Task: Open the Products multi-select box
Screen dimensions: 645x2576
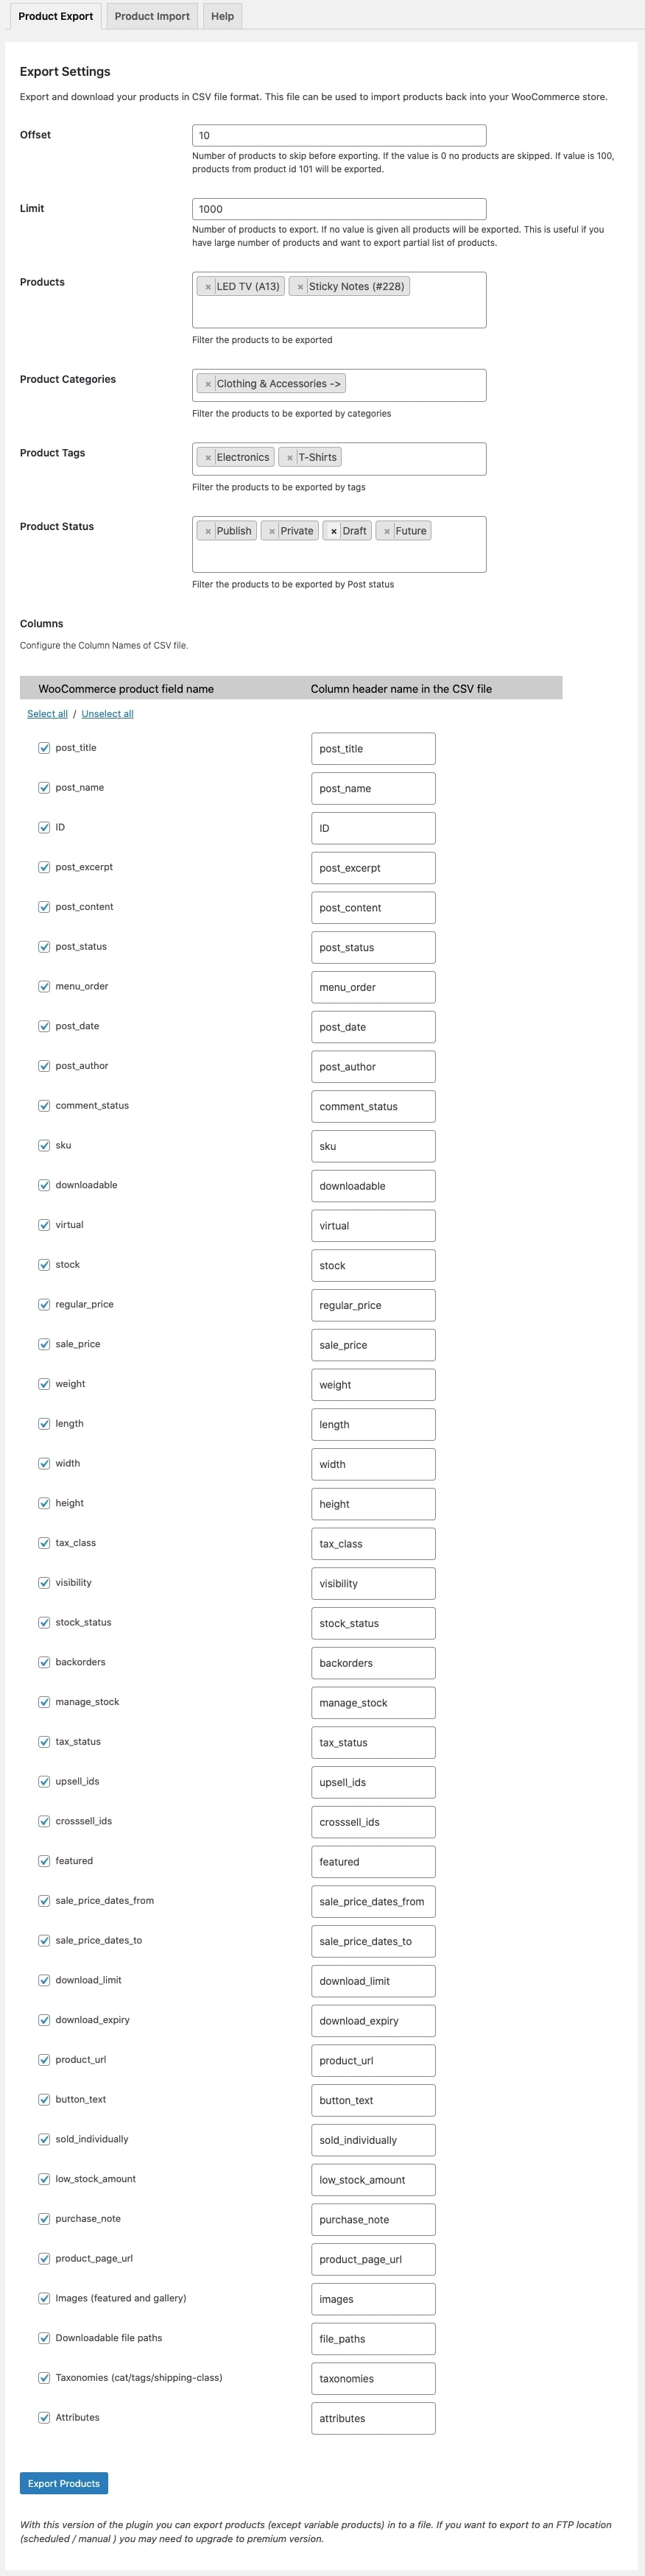Action: click(x=339, y=312)
